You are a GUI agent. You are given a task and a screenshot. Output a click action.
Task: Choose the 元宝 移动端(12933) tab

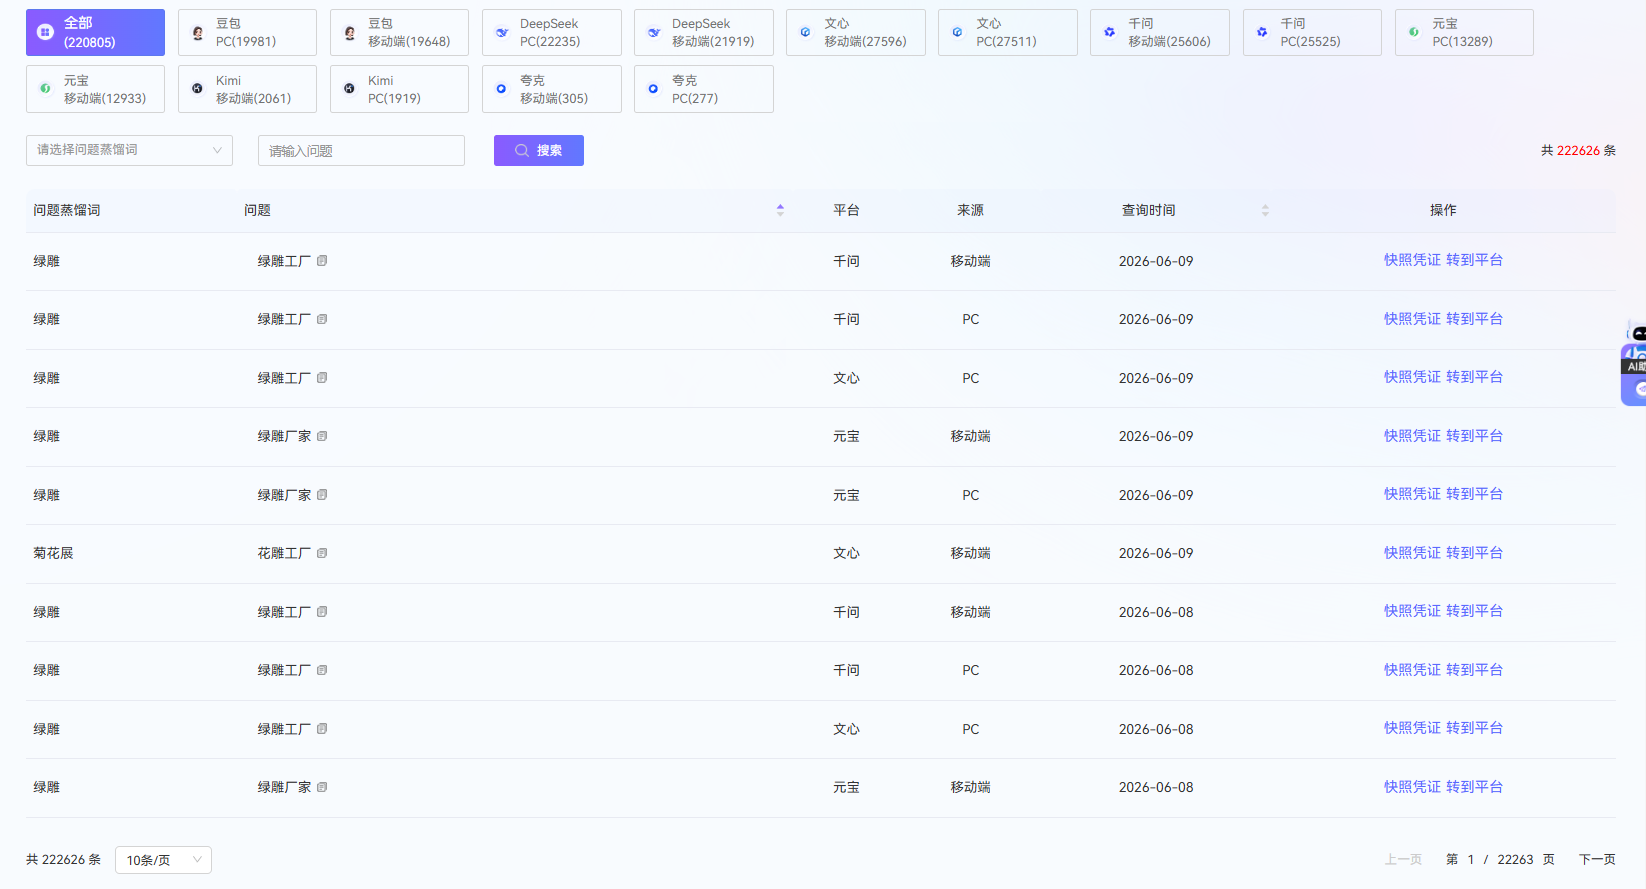[95, 89]
